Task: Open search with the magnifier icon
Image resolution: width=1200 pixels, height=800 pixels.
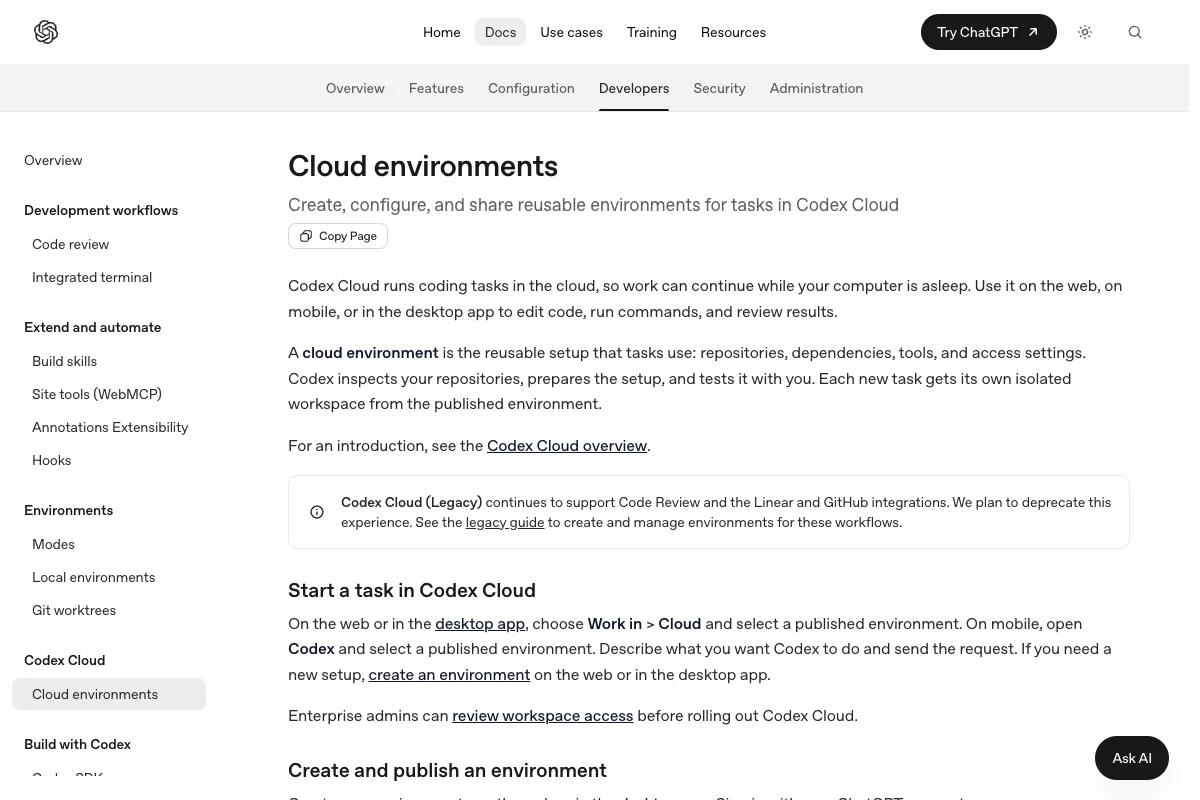Action: [x=1135, y=32]
